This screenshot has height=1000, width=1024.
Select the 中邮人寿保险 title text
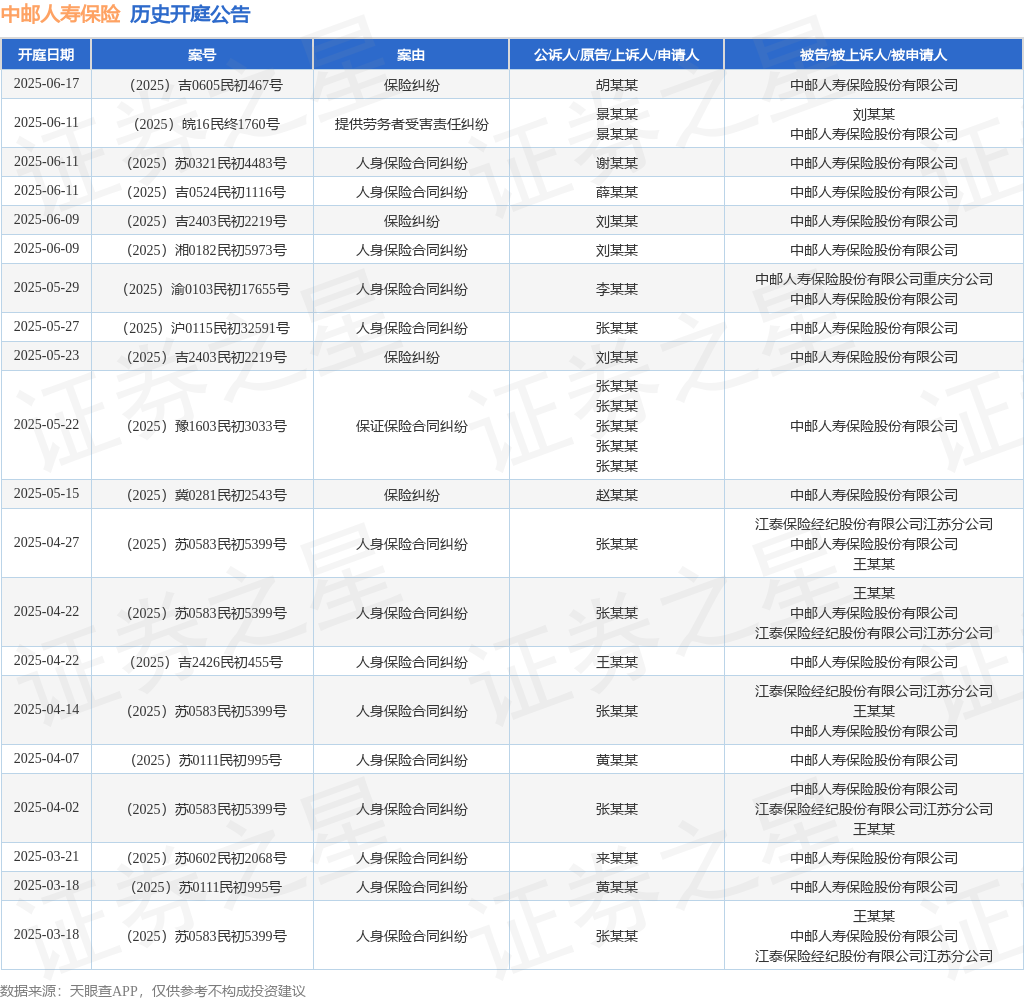point(61,14)
